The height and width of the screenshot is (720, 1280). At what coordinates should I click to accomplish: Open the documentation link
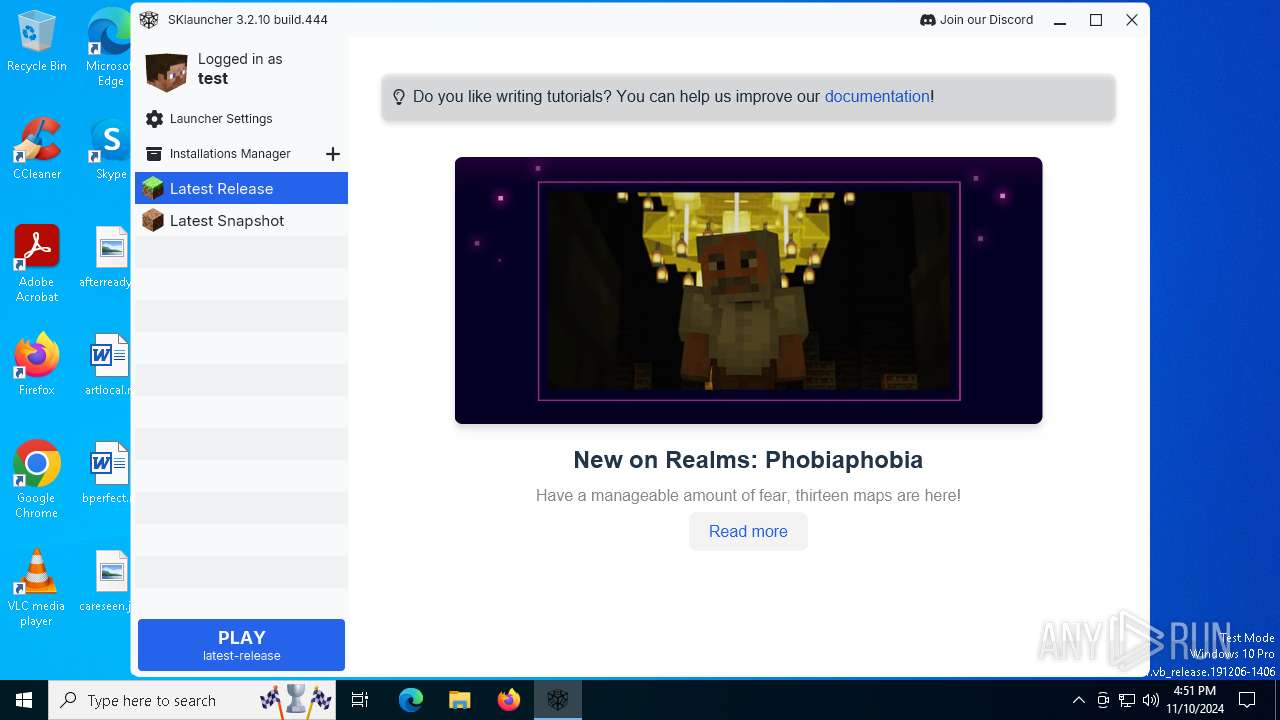(877, 97)
